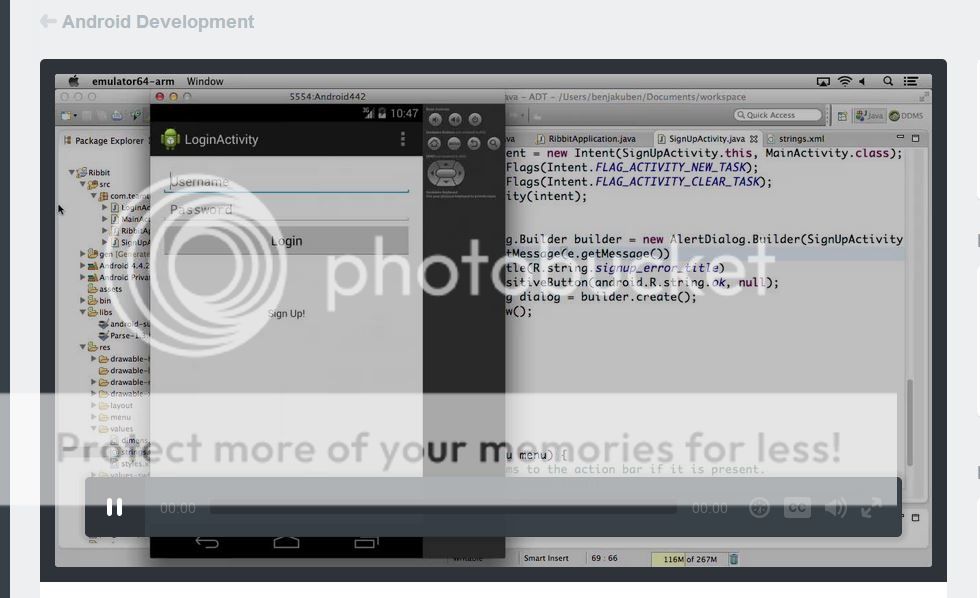Pause the video playback
Image resolution: width=980 pixels, height=598 pixels.
(x=114, y=508)
